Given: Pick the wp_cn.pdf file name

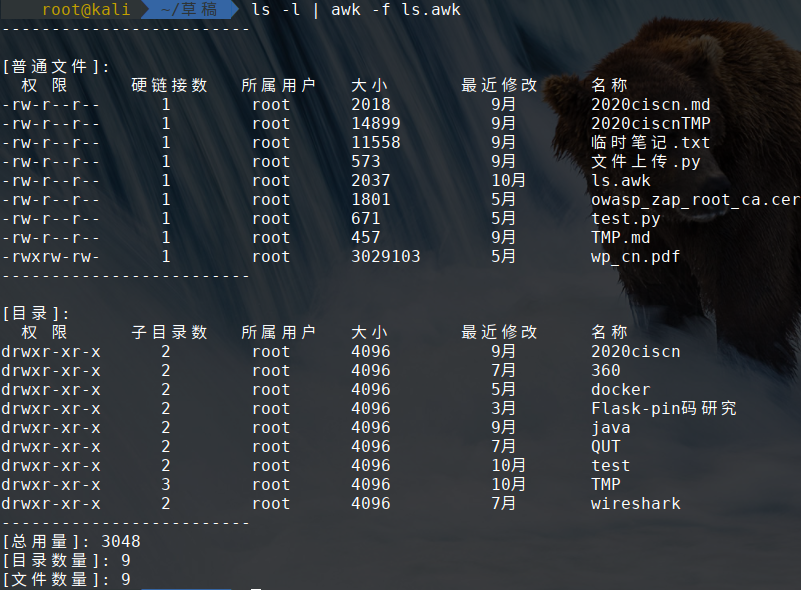Looking at the screenshot, I should tap(635, 257).
